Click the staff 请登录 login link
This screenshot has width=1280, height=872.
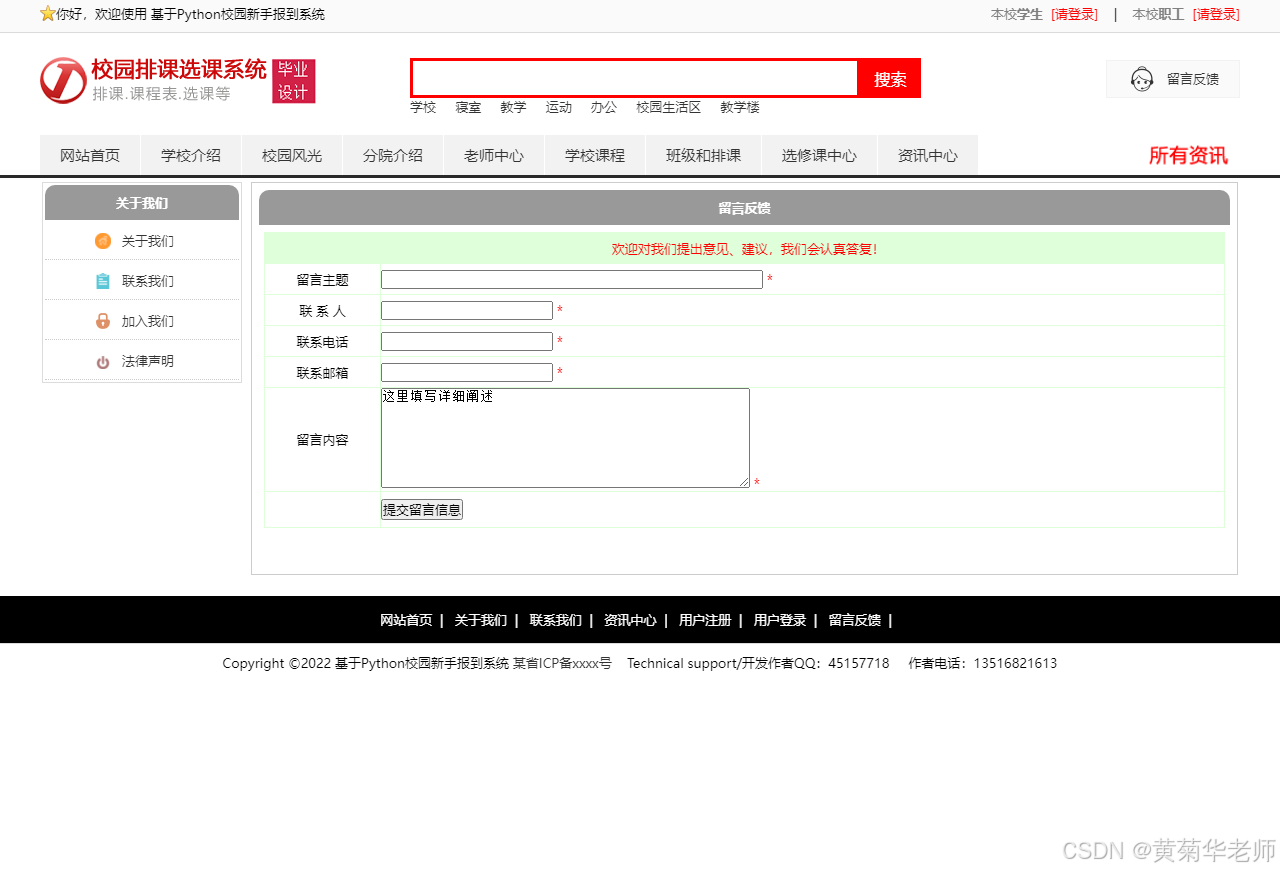tap(1216, 14)
